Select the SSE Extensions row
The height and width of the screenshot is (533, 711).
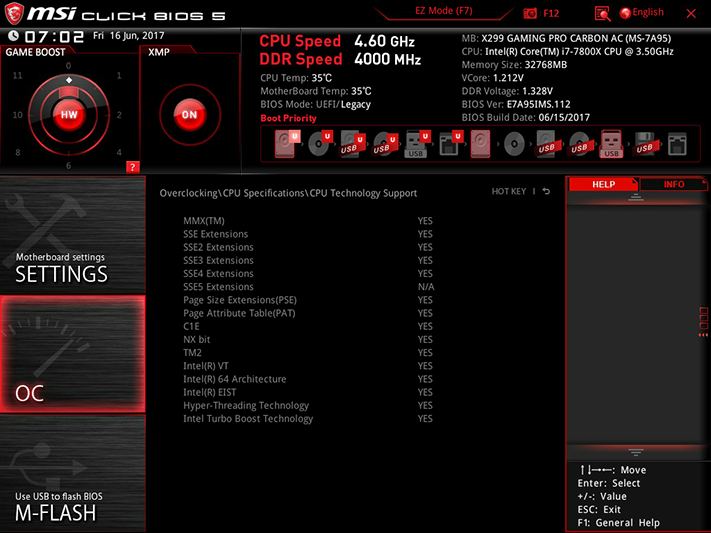click(x=308, y=234)
